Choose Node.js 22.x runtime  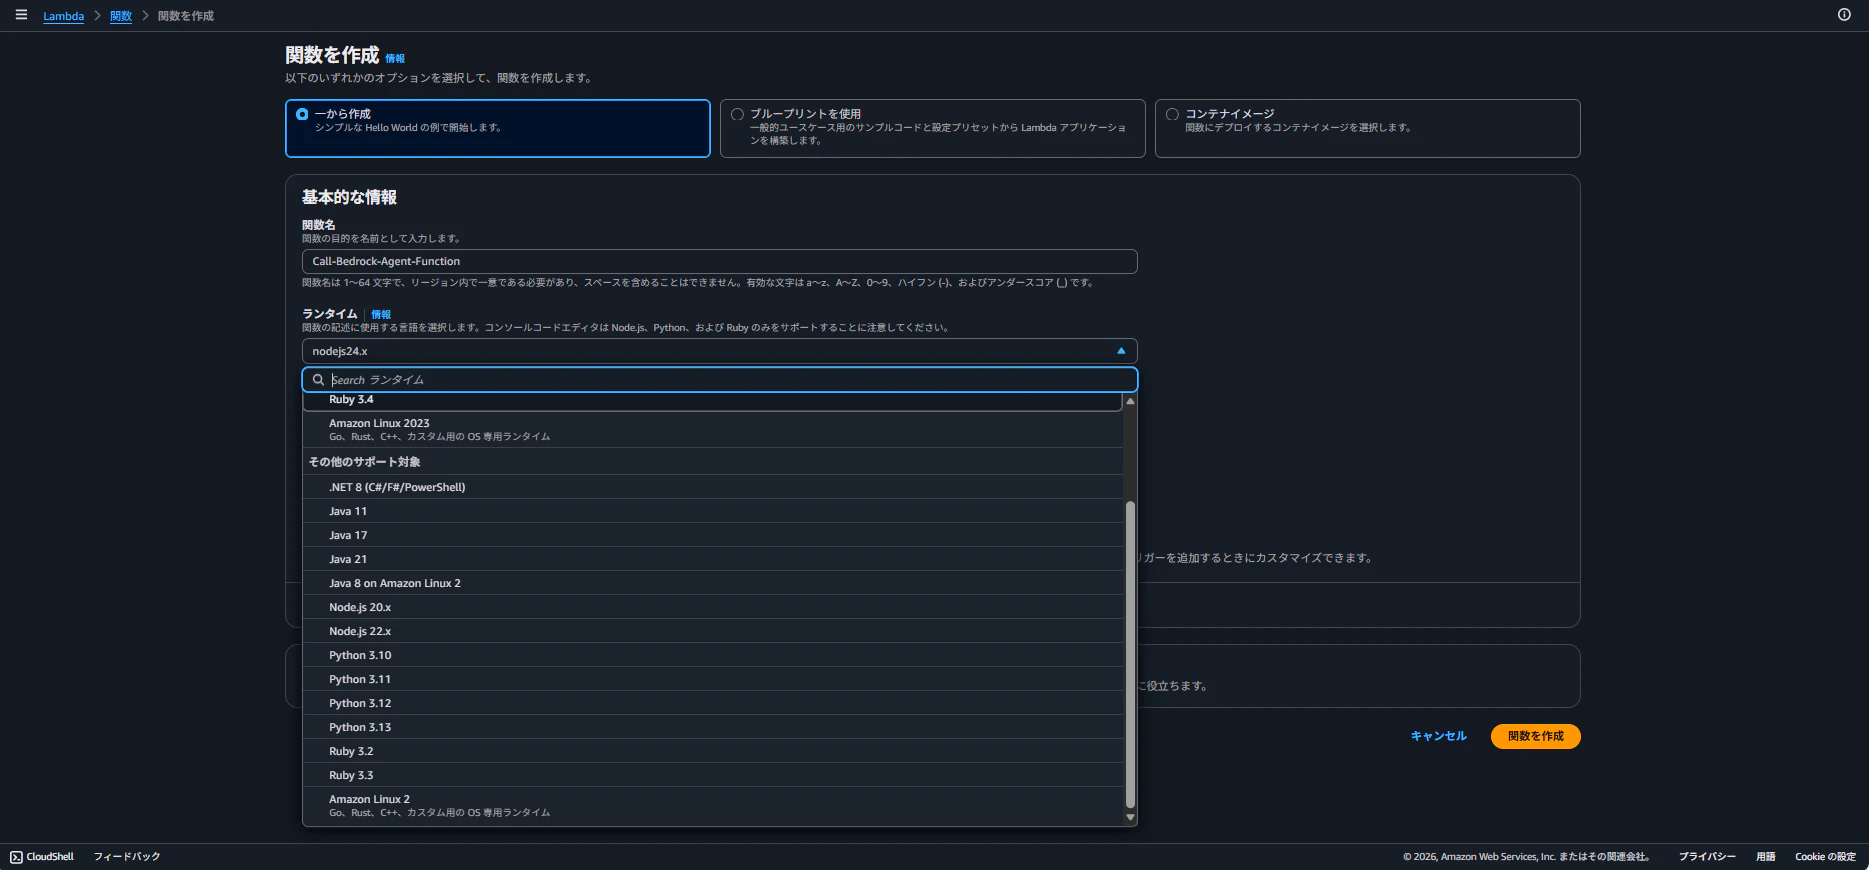(x=713, y=631)
